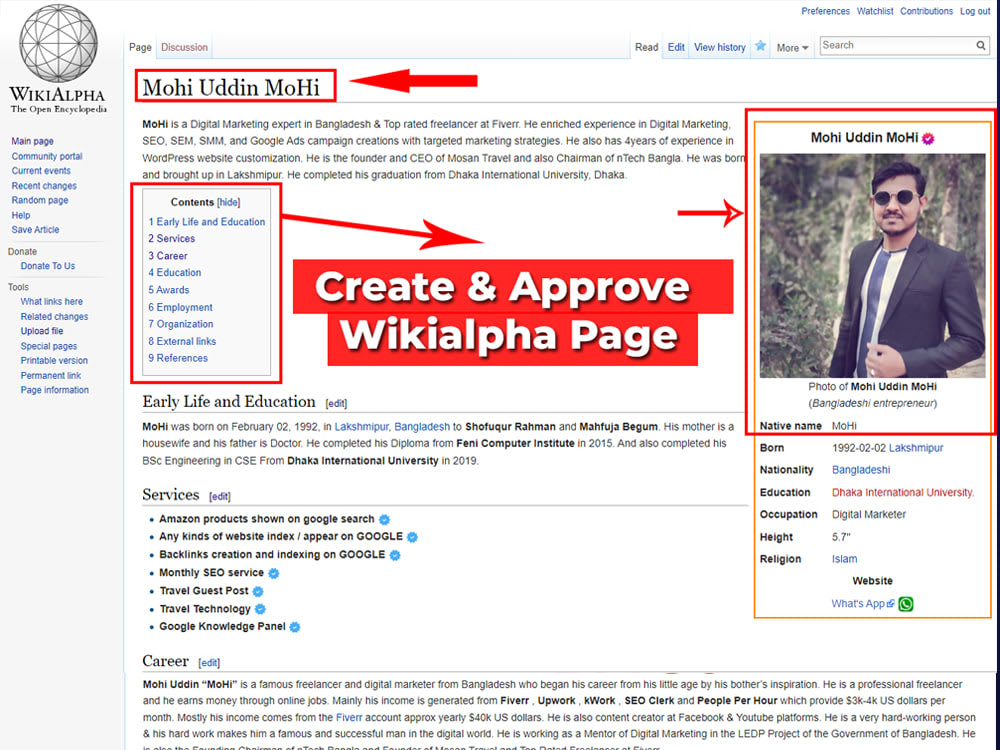Click Save Article in sidebar
Screen dimensions: 1000x750
pos(35,230)
